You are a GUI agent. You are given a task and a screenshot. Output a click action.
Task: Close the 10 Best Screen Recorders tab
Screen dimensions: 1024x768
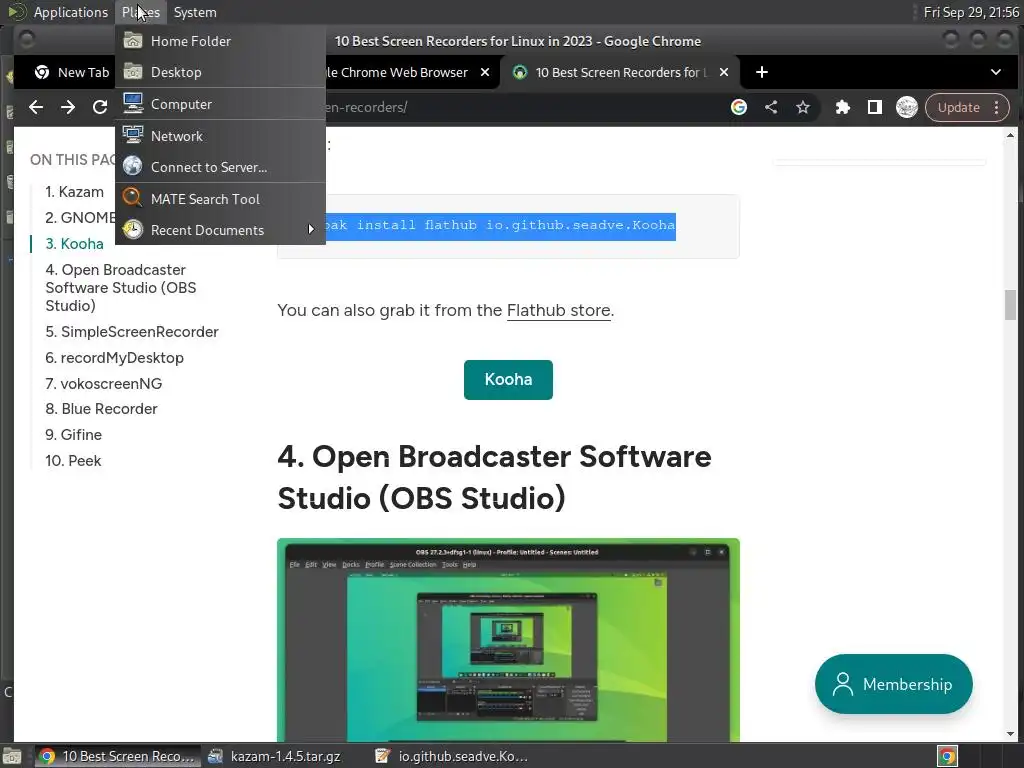[x=724, y=72]
